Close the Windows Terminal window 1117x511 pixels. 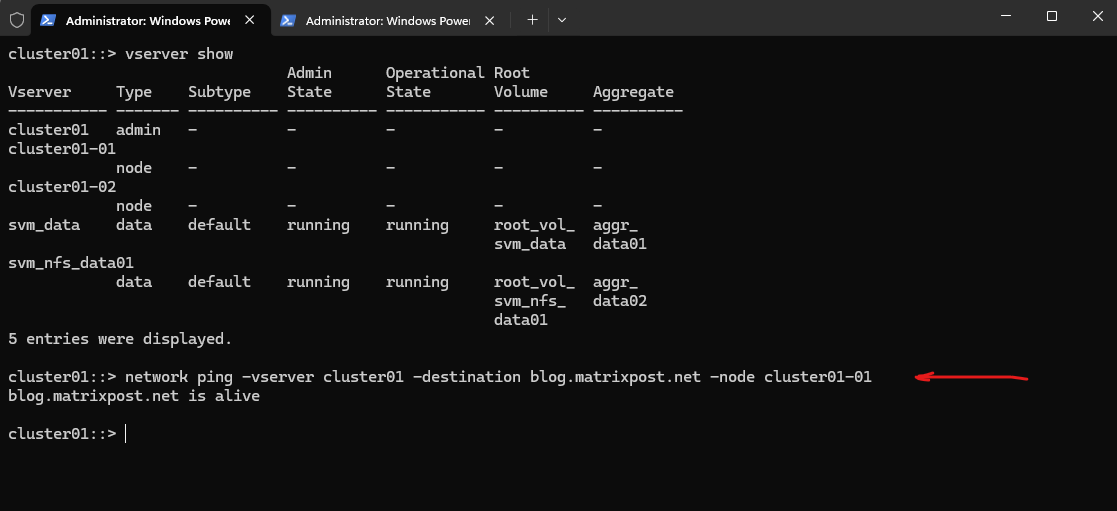click(1097, 16)
